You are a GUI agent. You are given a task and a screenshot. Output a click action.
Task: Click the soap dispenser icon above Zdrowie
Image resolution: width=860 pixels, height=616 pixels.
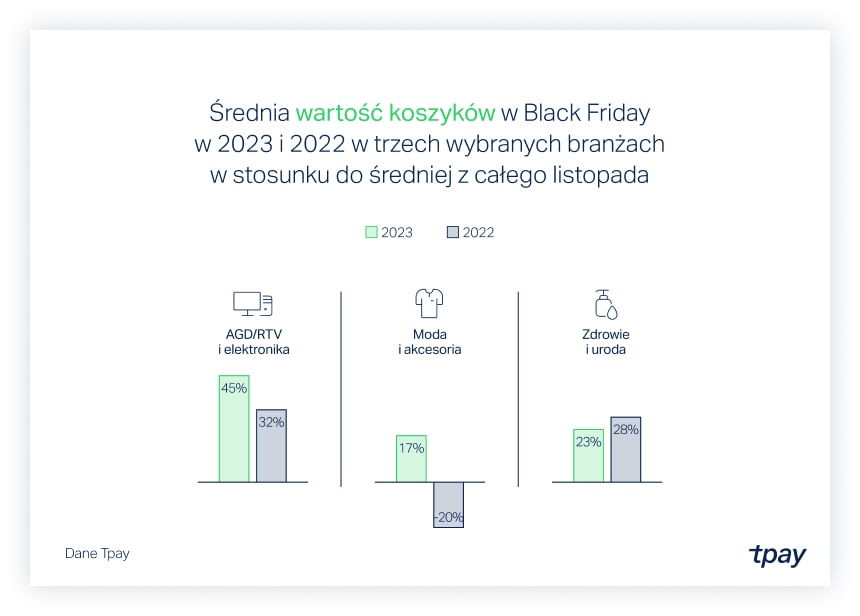(x=605, y=303)
